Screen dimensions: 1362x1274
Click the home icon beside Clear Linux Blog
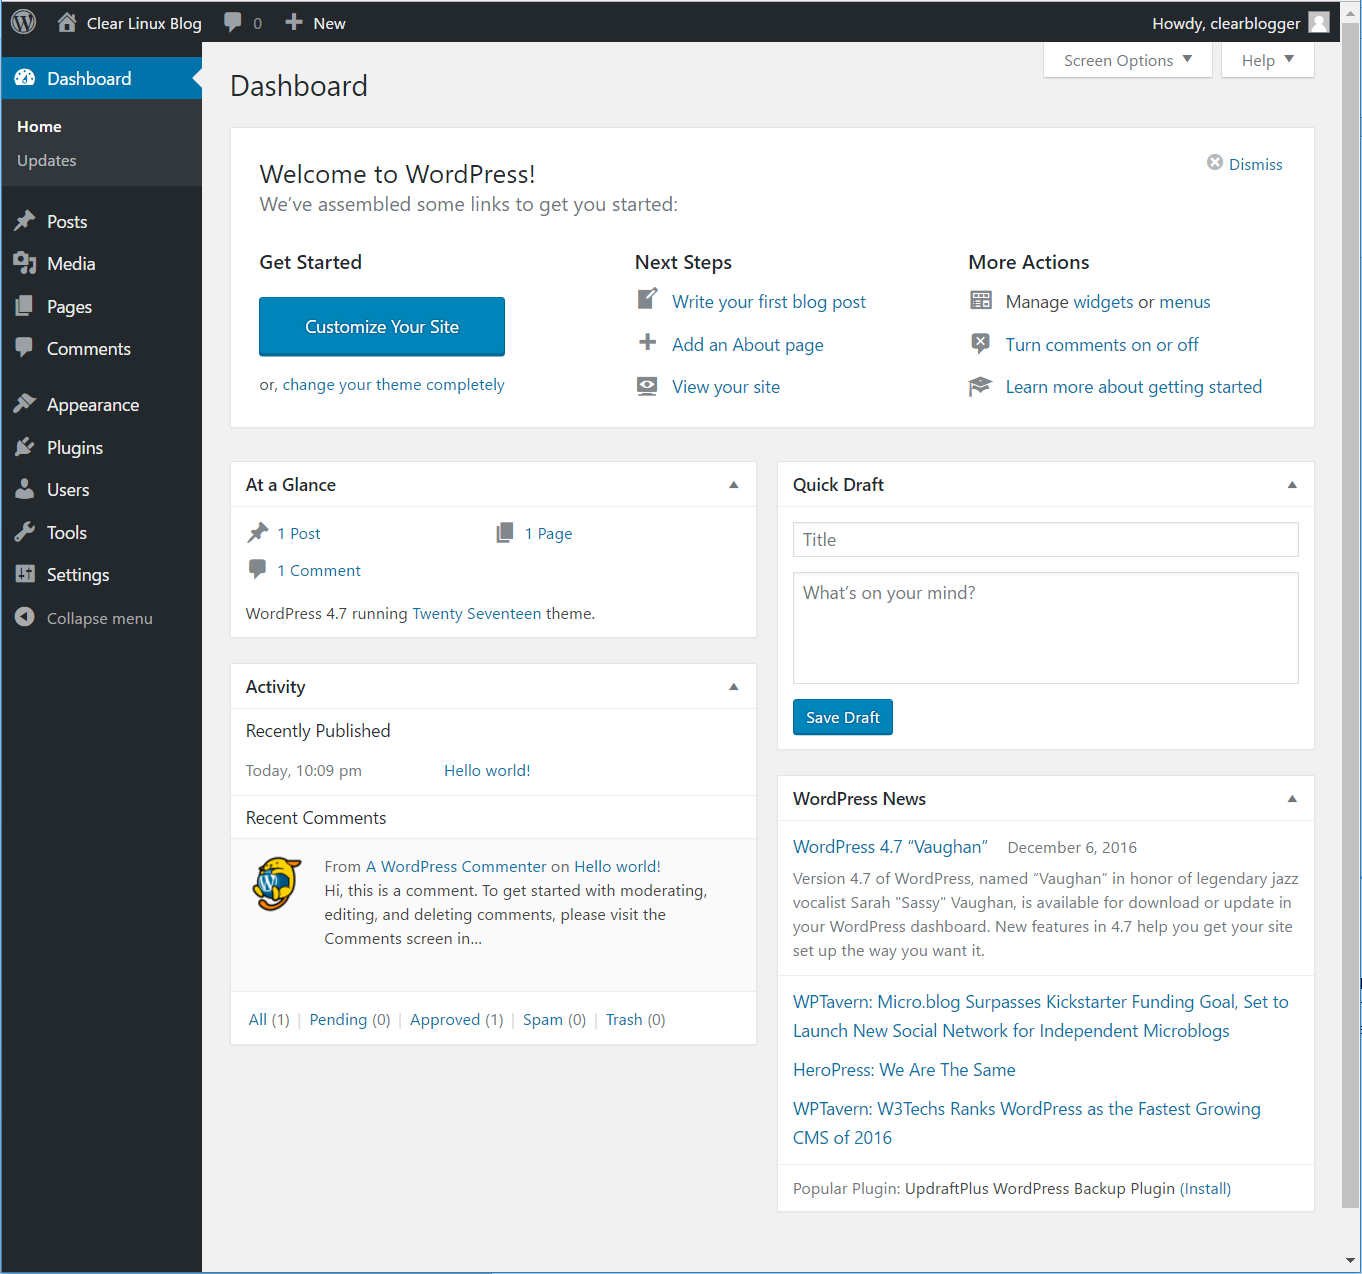coord(67,22)
